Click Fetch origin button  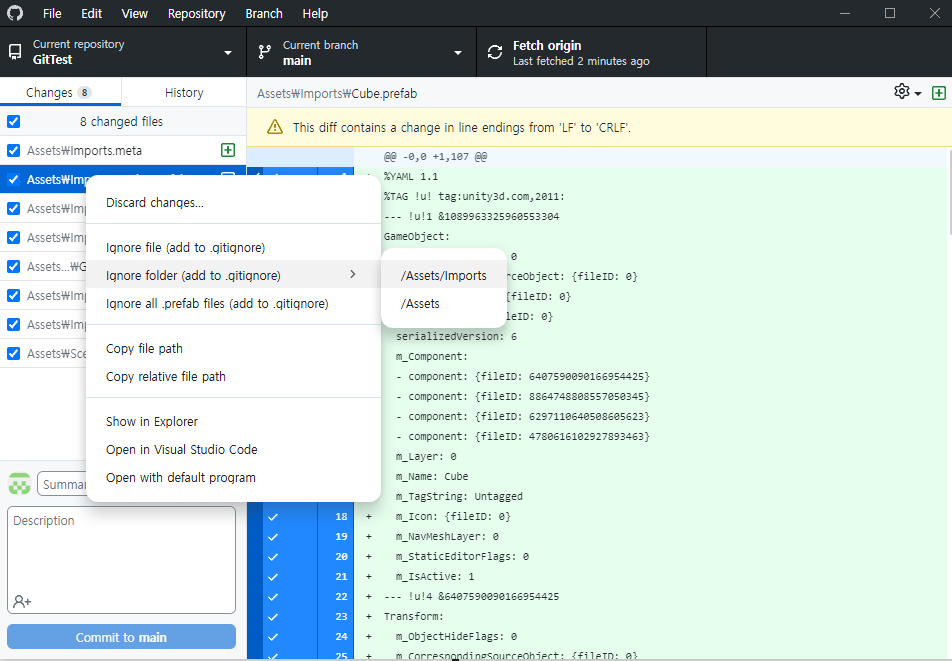591,52
